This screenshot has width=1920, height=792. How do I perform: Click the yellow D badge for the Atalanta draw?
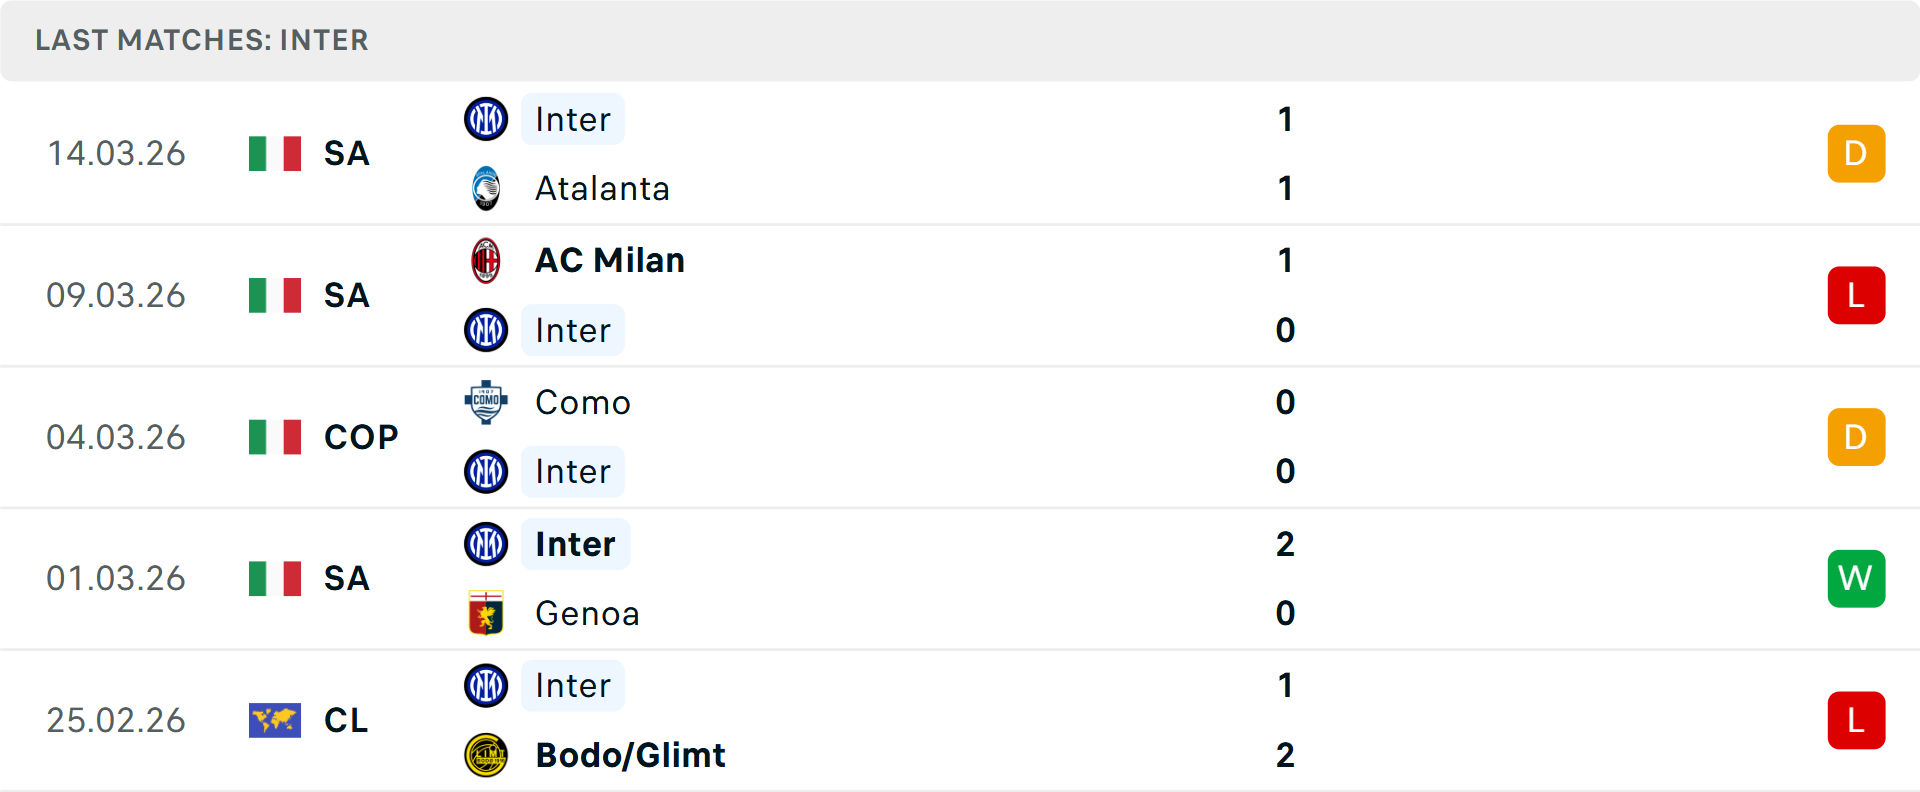[1856, 153]
